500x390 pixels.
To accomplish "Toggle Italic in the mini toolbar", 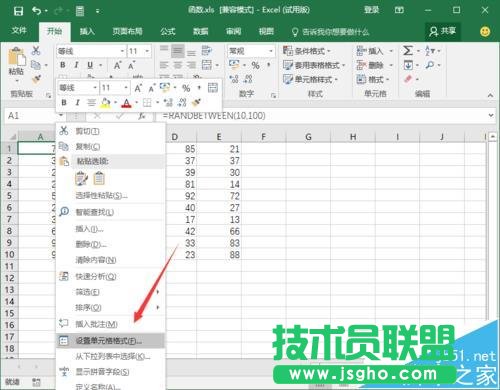I will point(77,103).
